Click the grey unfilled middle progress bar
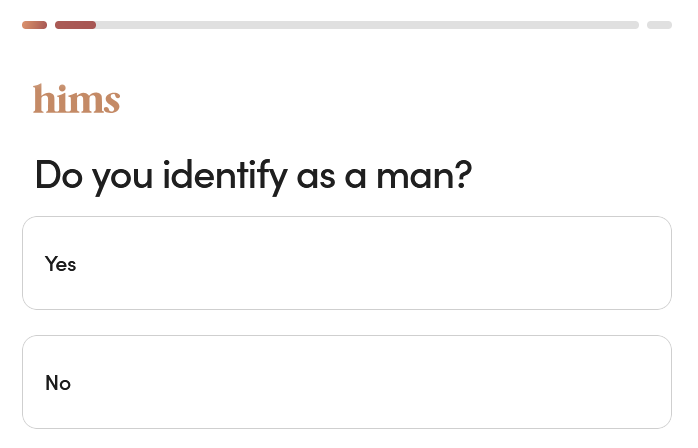This screenshot has width=698, height=448. [x=366, y=25]
